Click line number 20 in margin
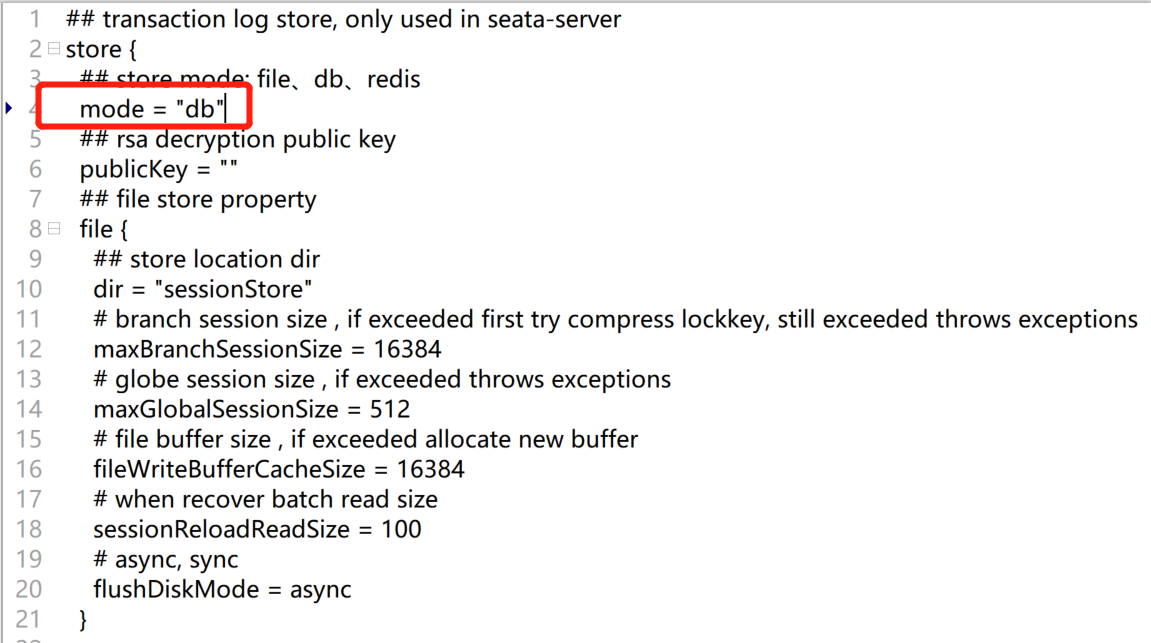 [29, 589]
